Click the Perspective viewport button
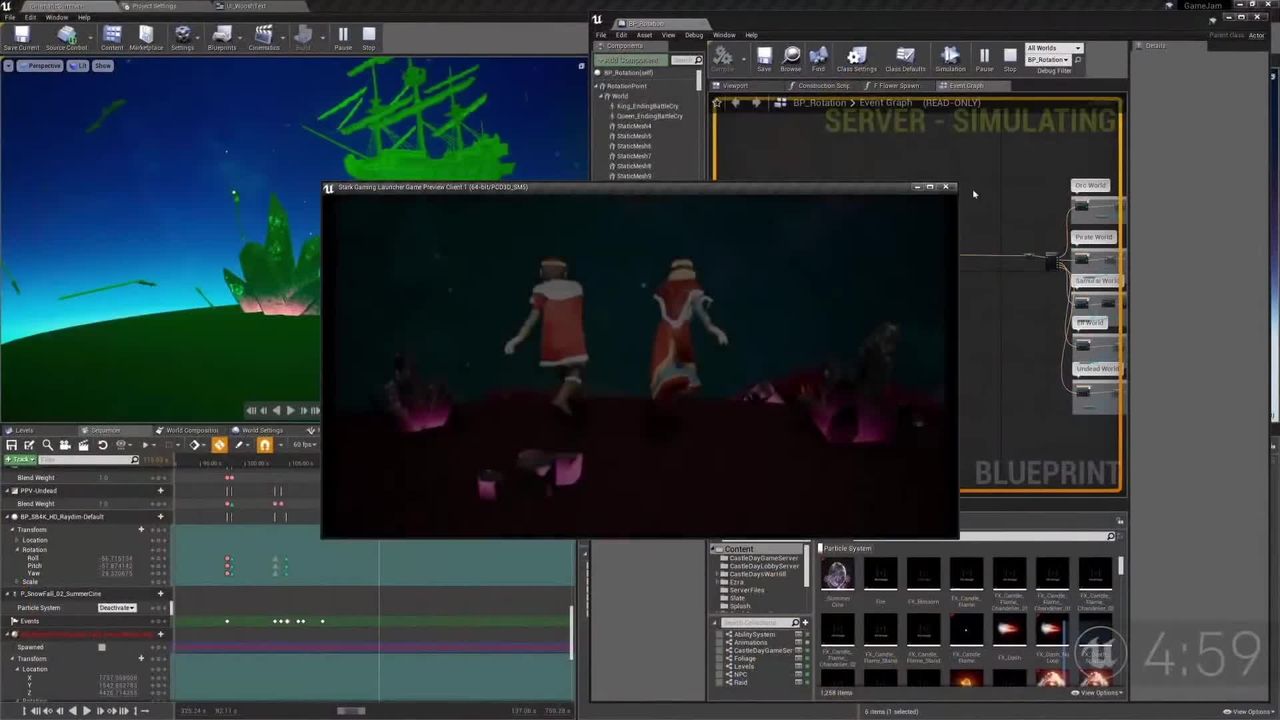Image resolution: width=1280 pixels, height=720 pixels. pyautogui.click(x=40, y=66)
